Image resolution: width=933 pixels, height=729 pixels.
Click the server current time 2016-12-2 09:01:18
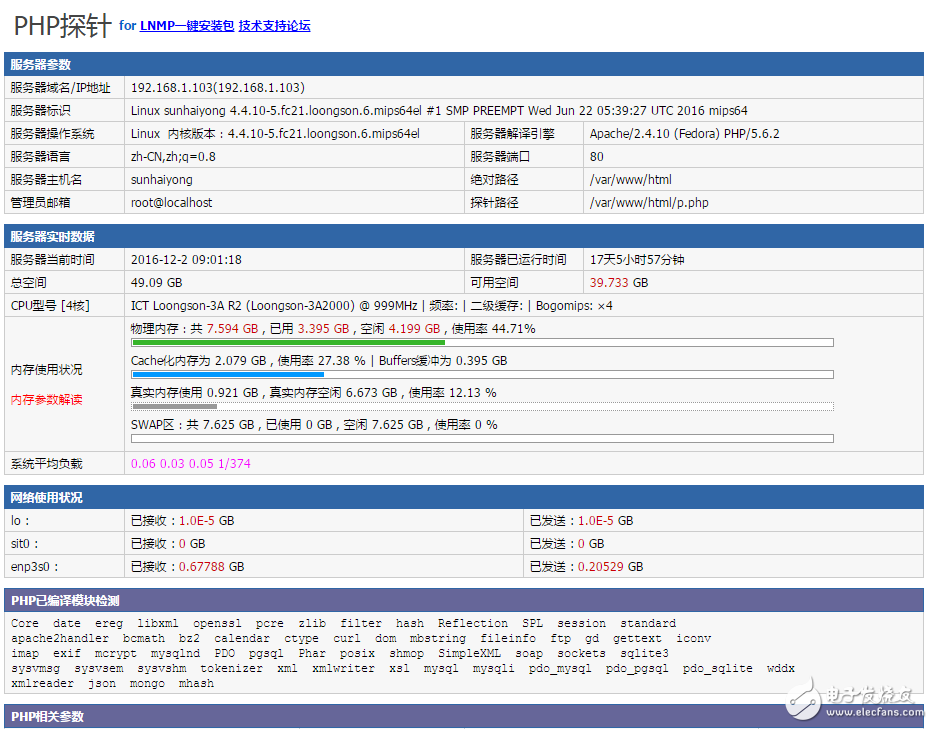pos(186,260)
